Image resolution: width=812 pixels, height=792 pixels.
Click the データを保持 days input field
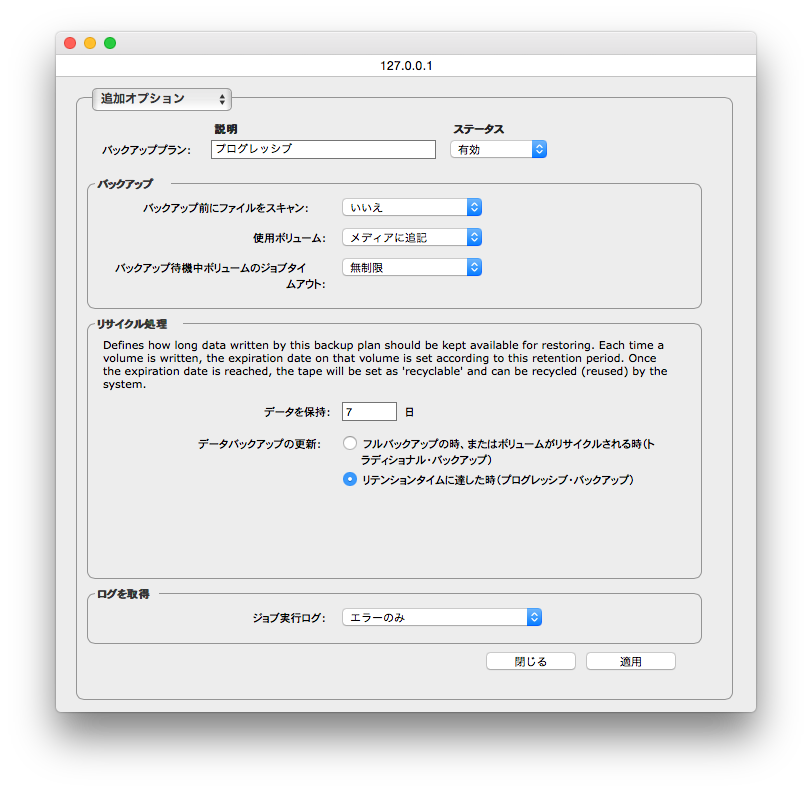tap(369, 411)
